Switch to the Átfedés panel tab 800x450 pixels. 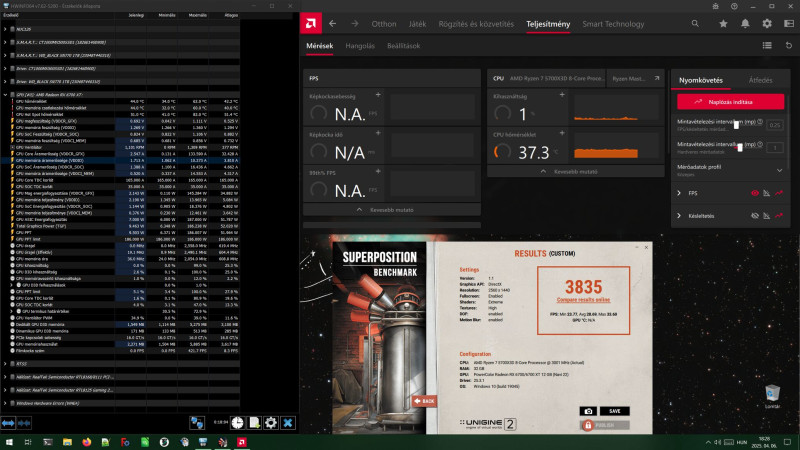(x=760, y=80)
